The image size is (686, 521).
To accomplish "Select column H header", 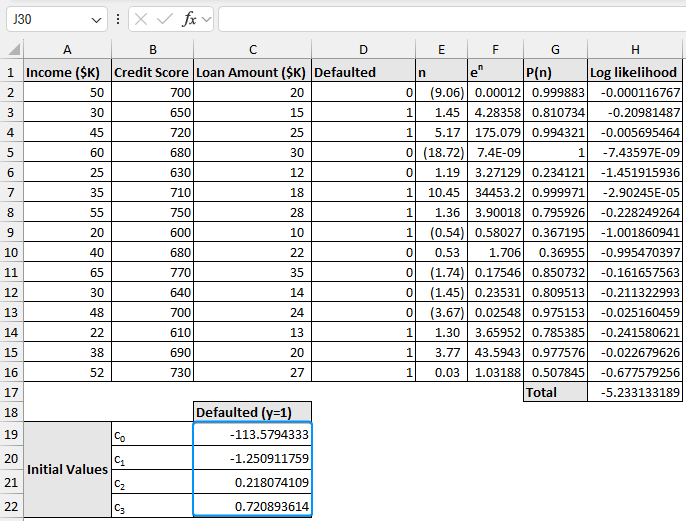I will tap(635, 50).
